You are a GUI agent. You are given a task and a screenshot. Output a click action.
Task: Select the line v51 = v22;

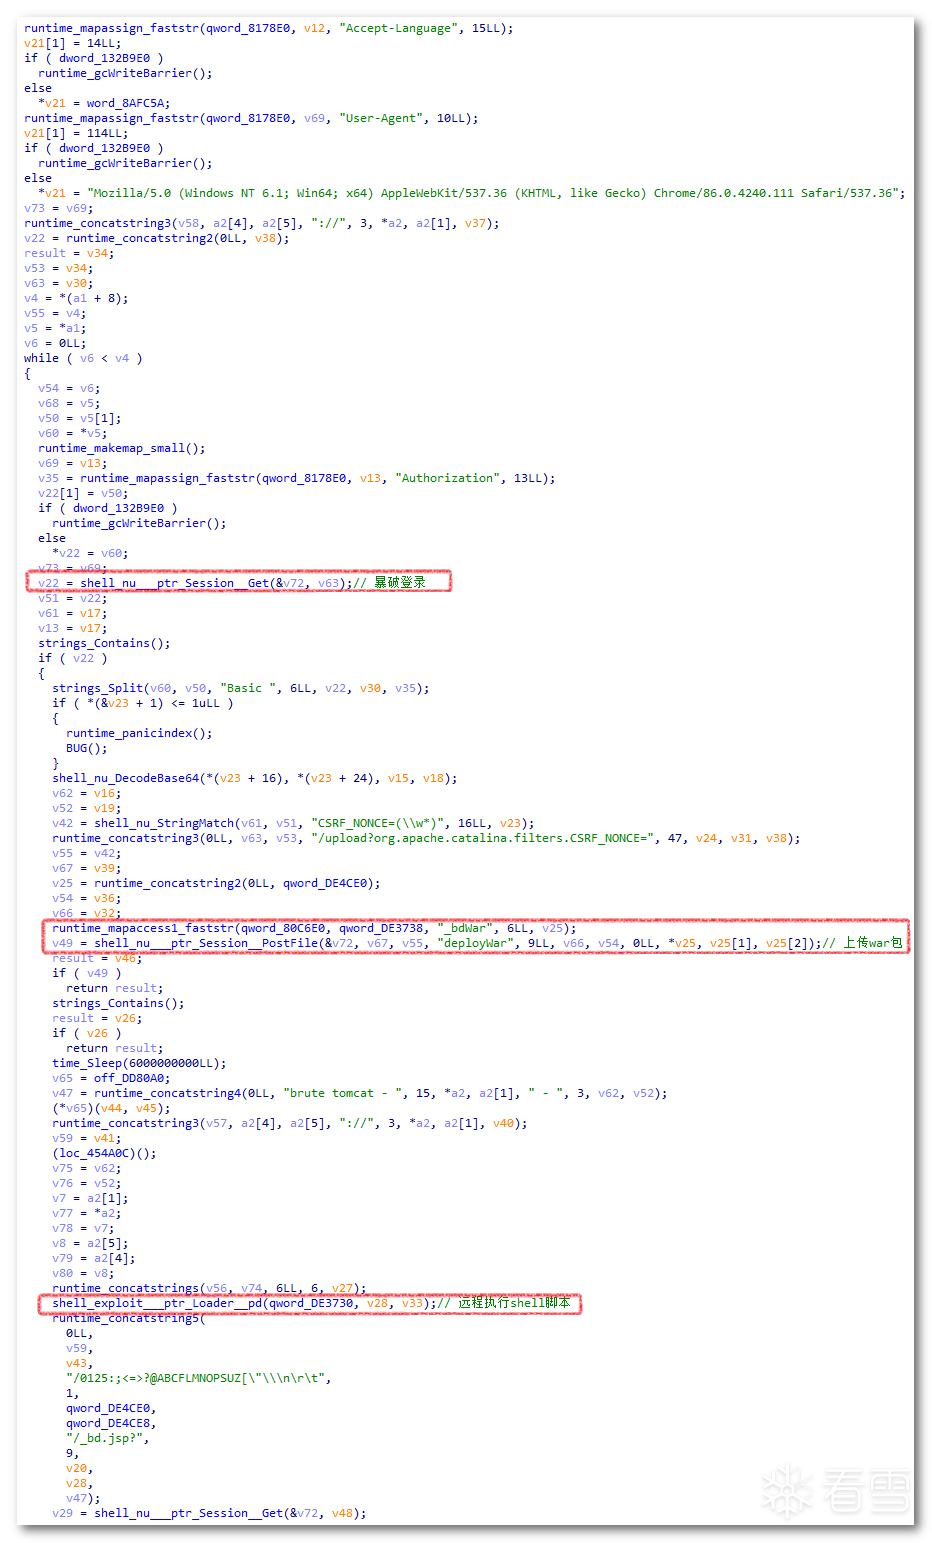(73, 598)
